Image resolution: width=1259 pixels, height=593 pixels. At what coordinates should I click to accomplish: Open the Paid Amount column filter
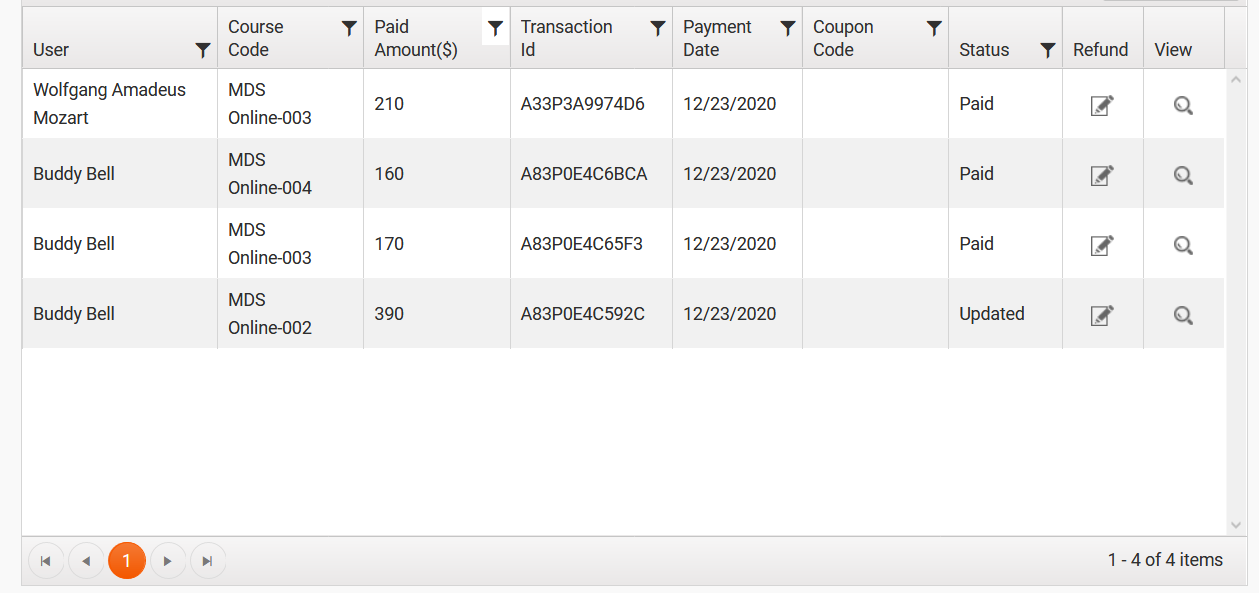pos(495,28)
